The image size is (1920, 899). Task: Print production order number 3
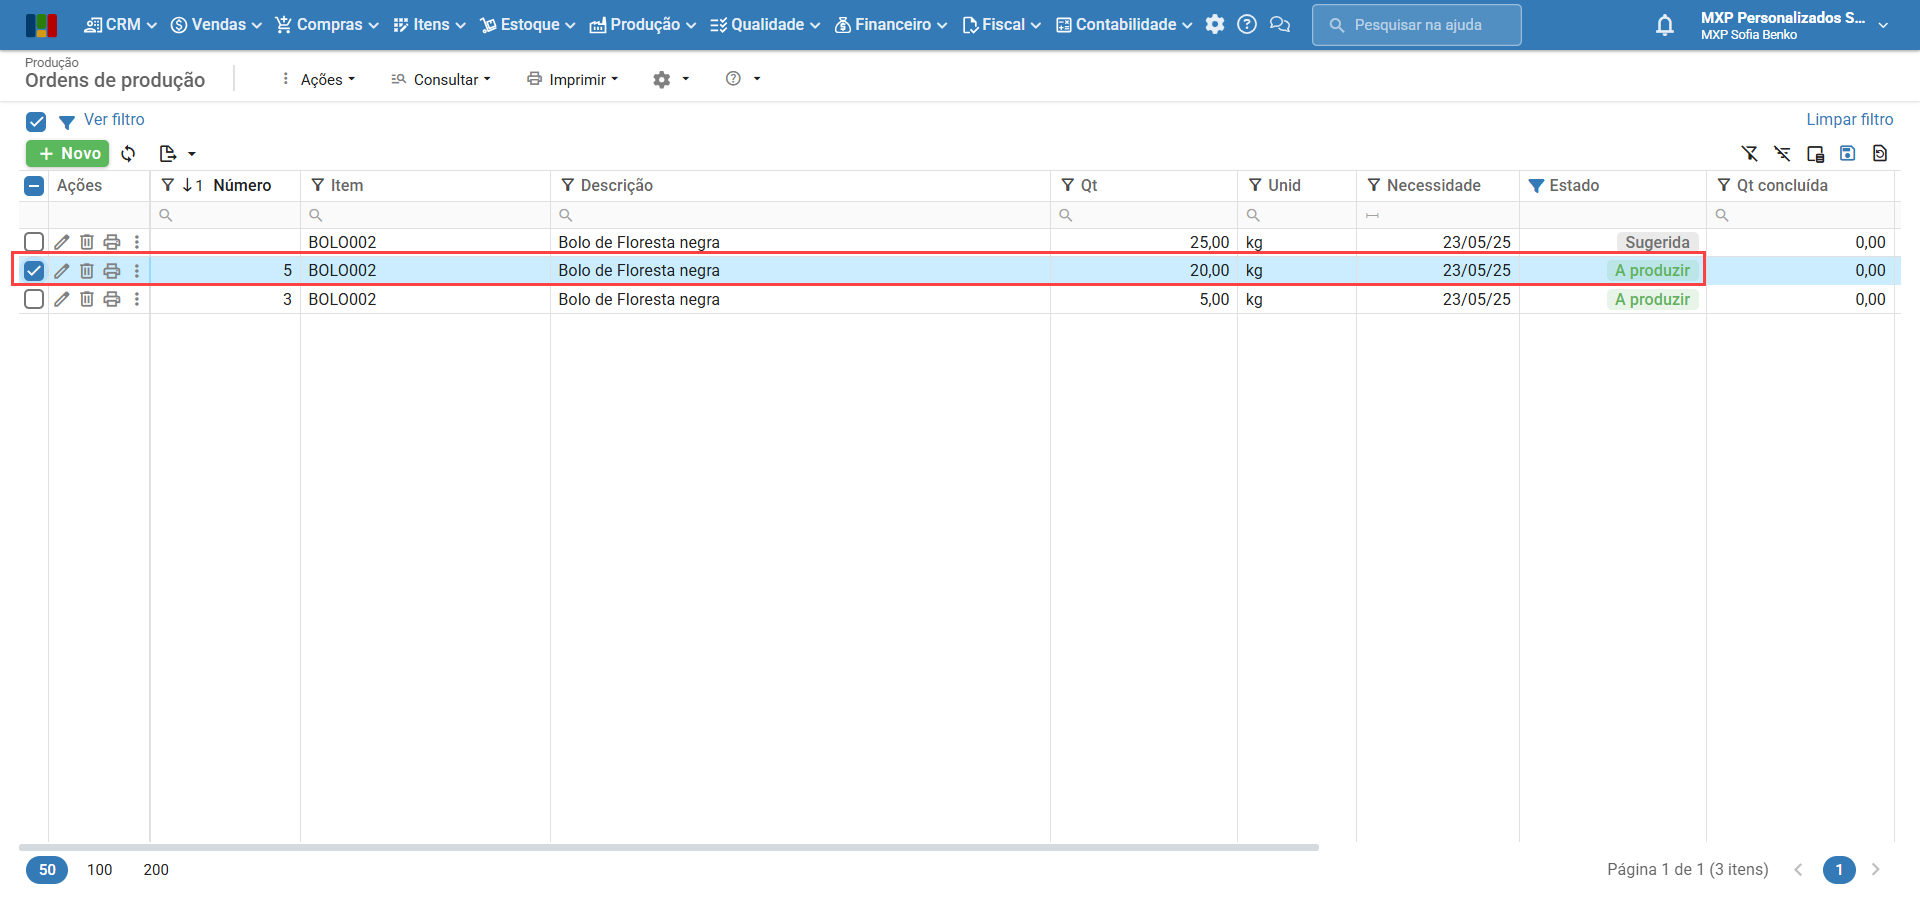pos(112,299)
